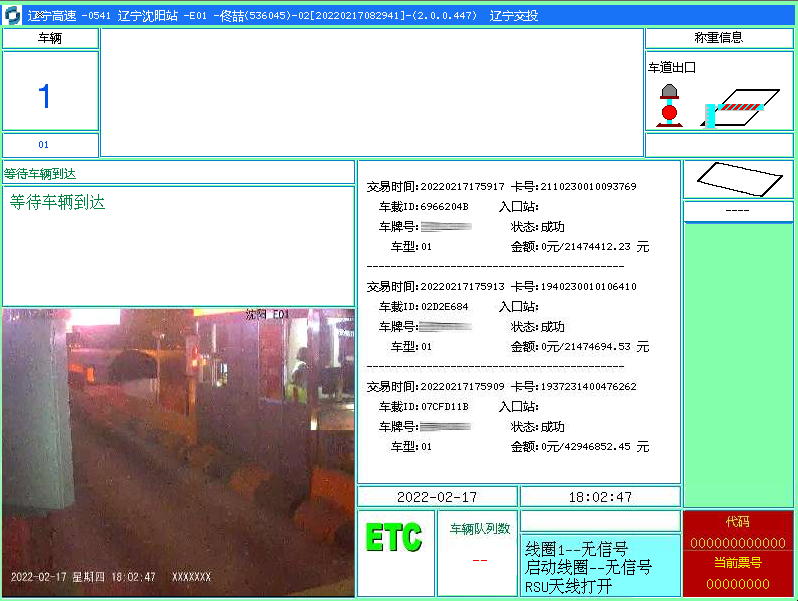
Task: Select the transaction with card number 1937231400476262
Action: point(508,416)
